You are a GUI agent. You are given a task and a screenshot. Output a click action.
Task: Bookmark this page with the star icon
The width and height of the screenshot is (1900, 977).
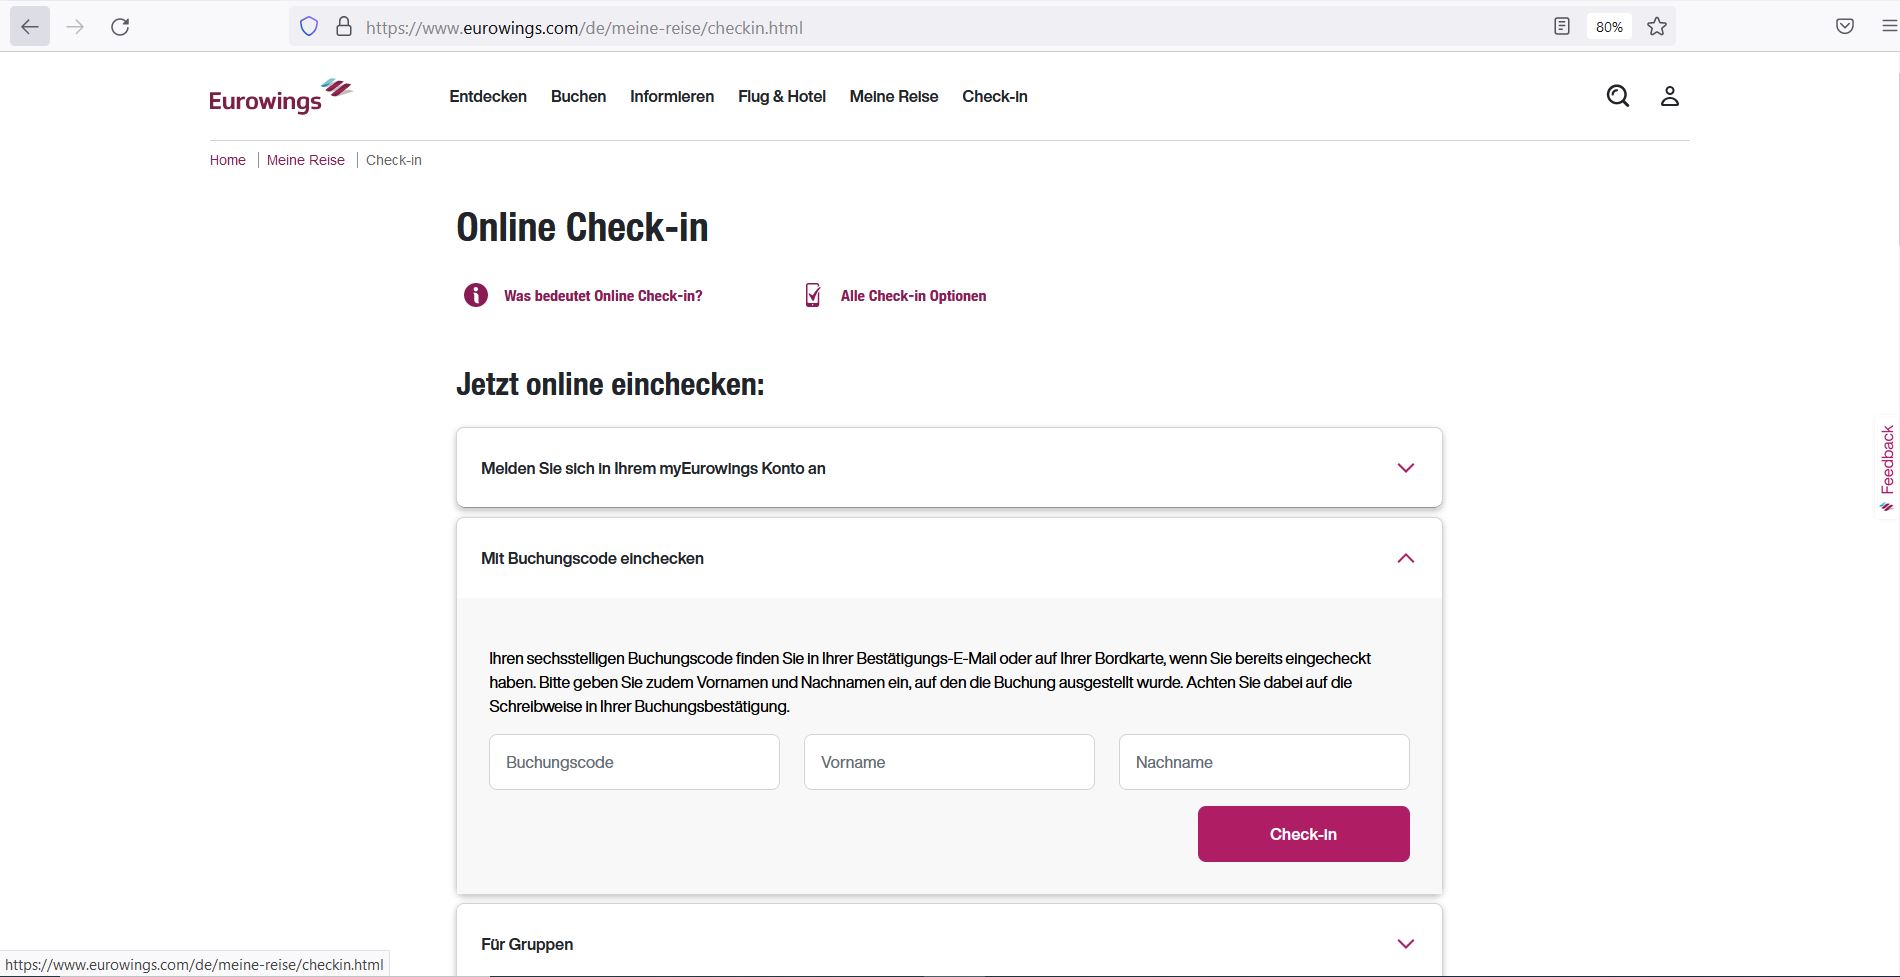click(x=1657, y=27)
